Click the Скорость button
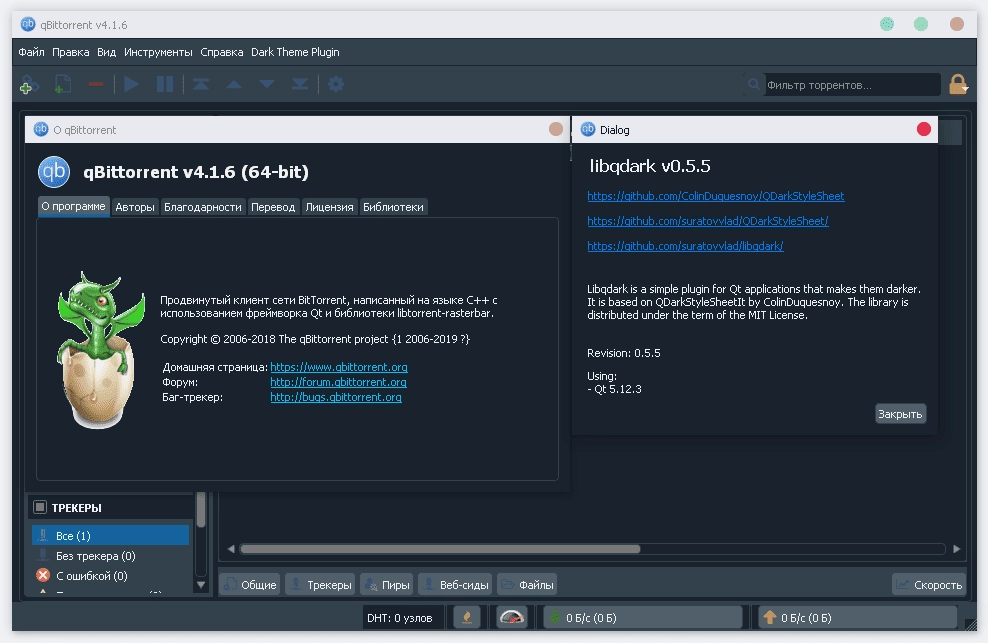 point(929,584)
